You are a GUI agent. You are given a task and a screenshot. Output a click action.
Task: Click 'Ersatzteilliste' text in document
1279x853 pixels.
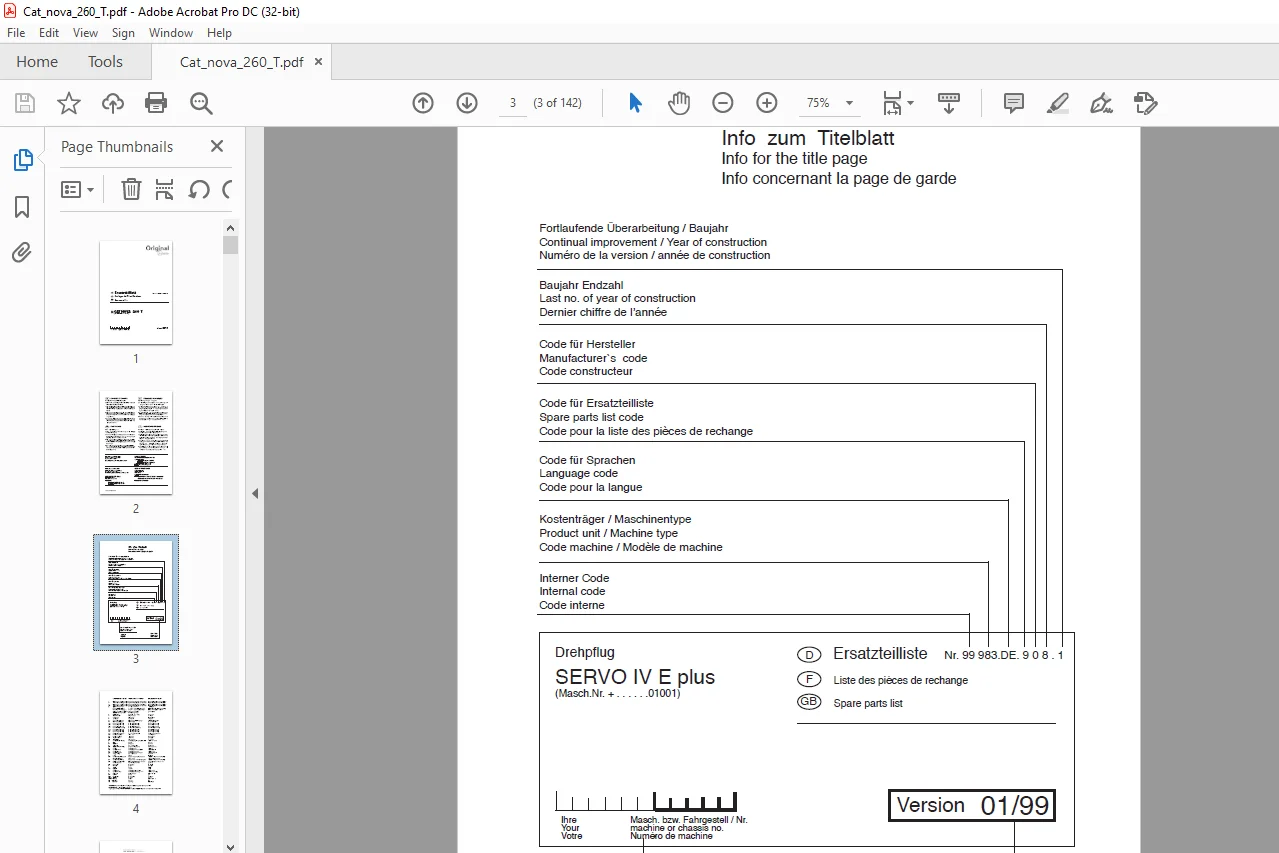pyautogui.click(x=880, y=654)
